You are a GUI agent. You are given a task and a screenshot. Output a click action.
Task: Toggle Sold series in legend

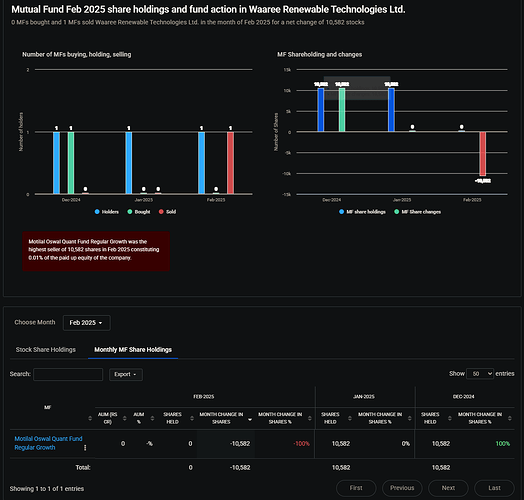(167, 212)
